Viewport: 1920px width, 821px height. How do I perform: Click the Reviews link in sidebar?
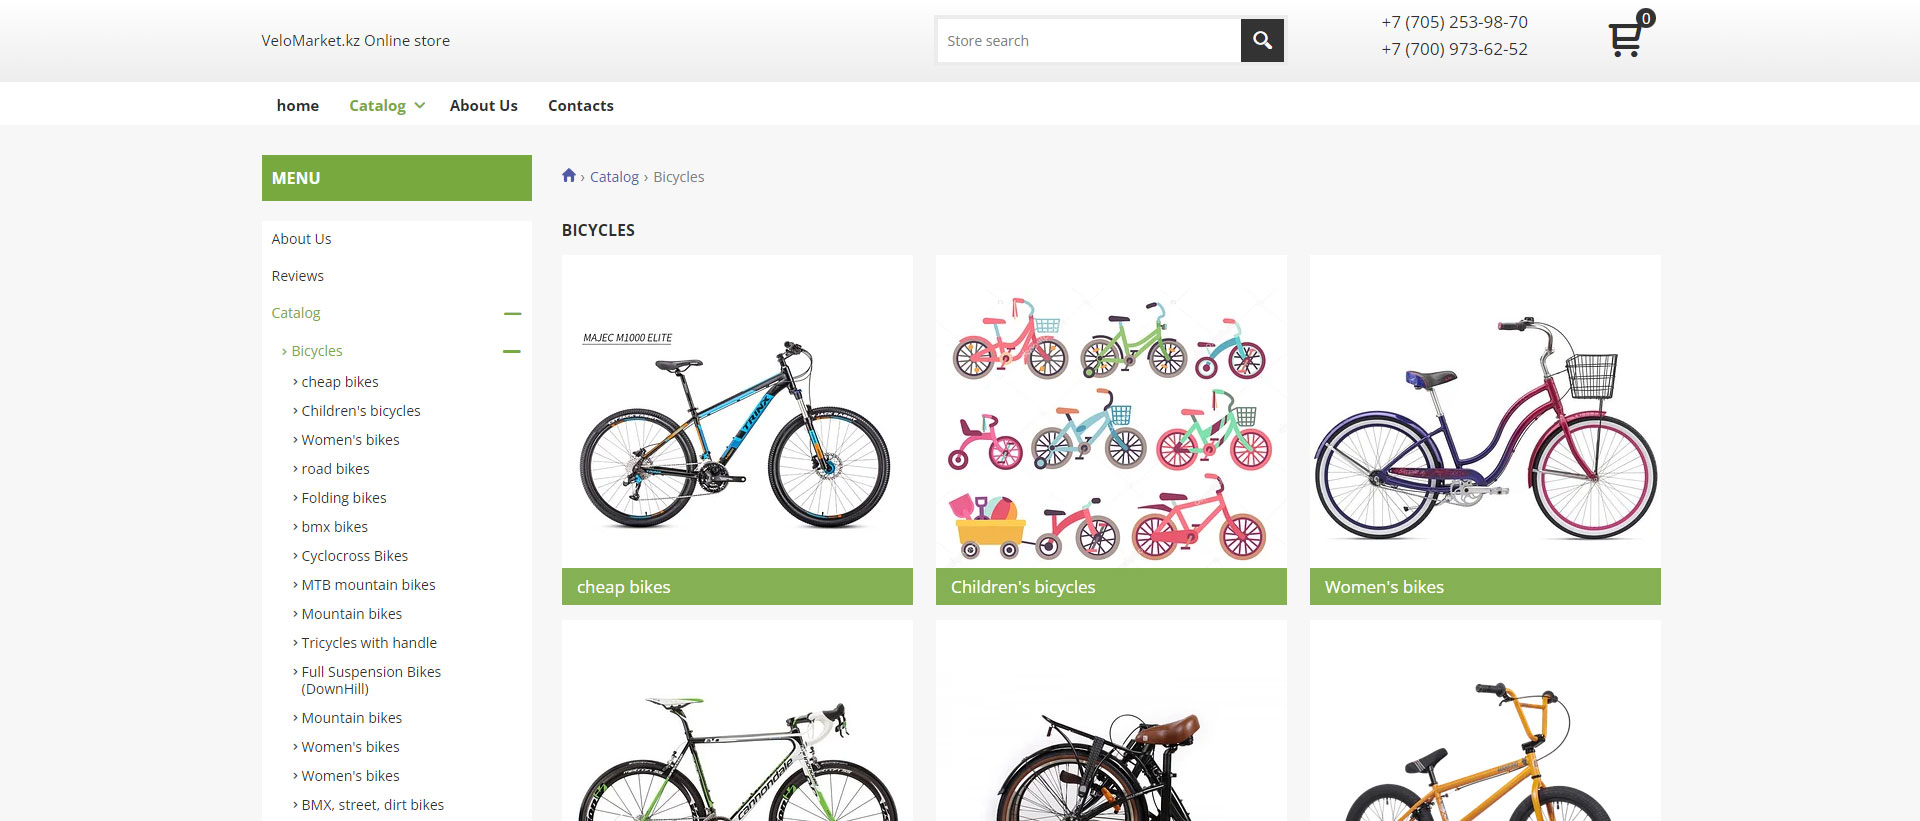(x=298, y=276)
